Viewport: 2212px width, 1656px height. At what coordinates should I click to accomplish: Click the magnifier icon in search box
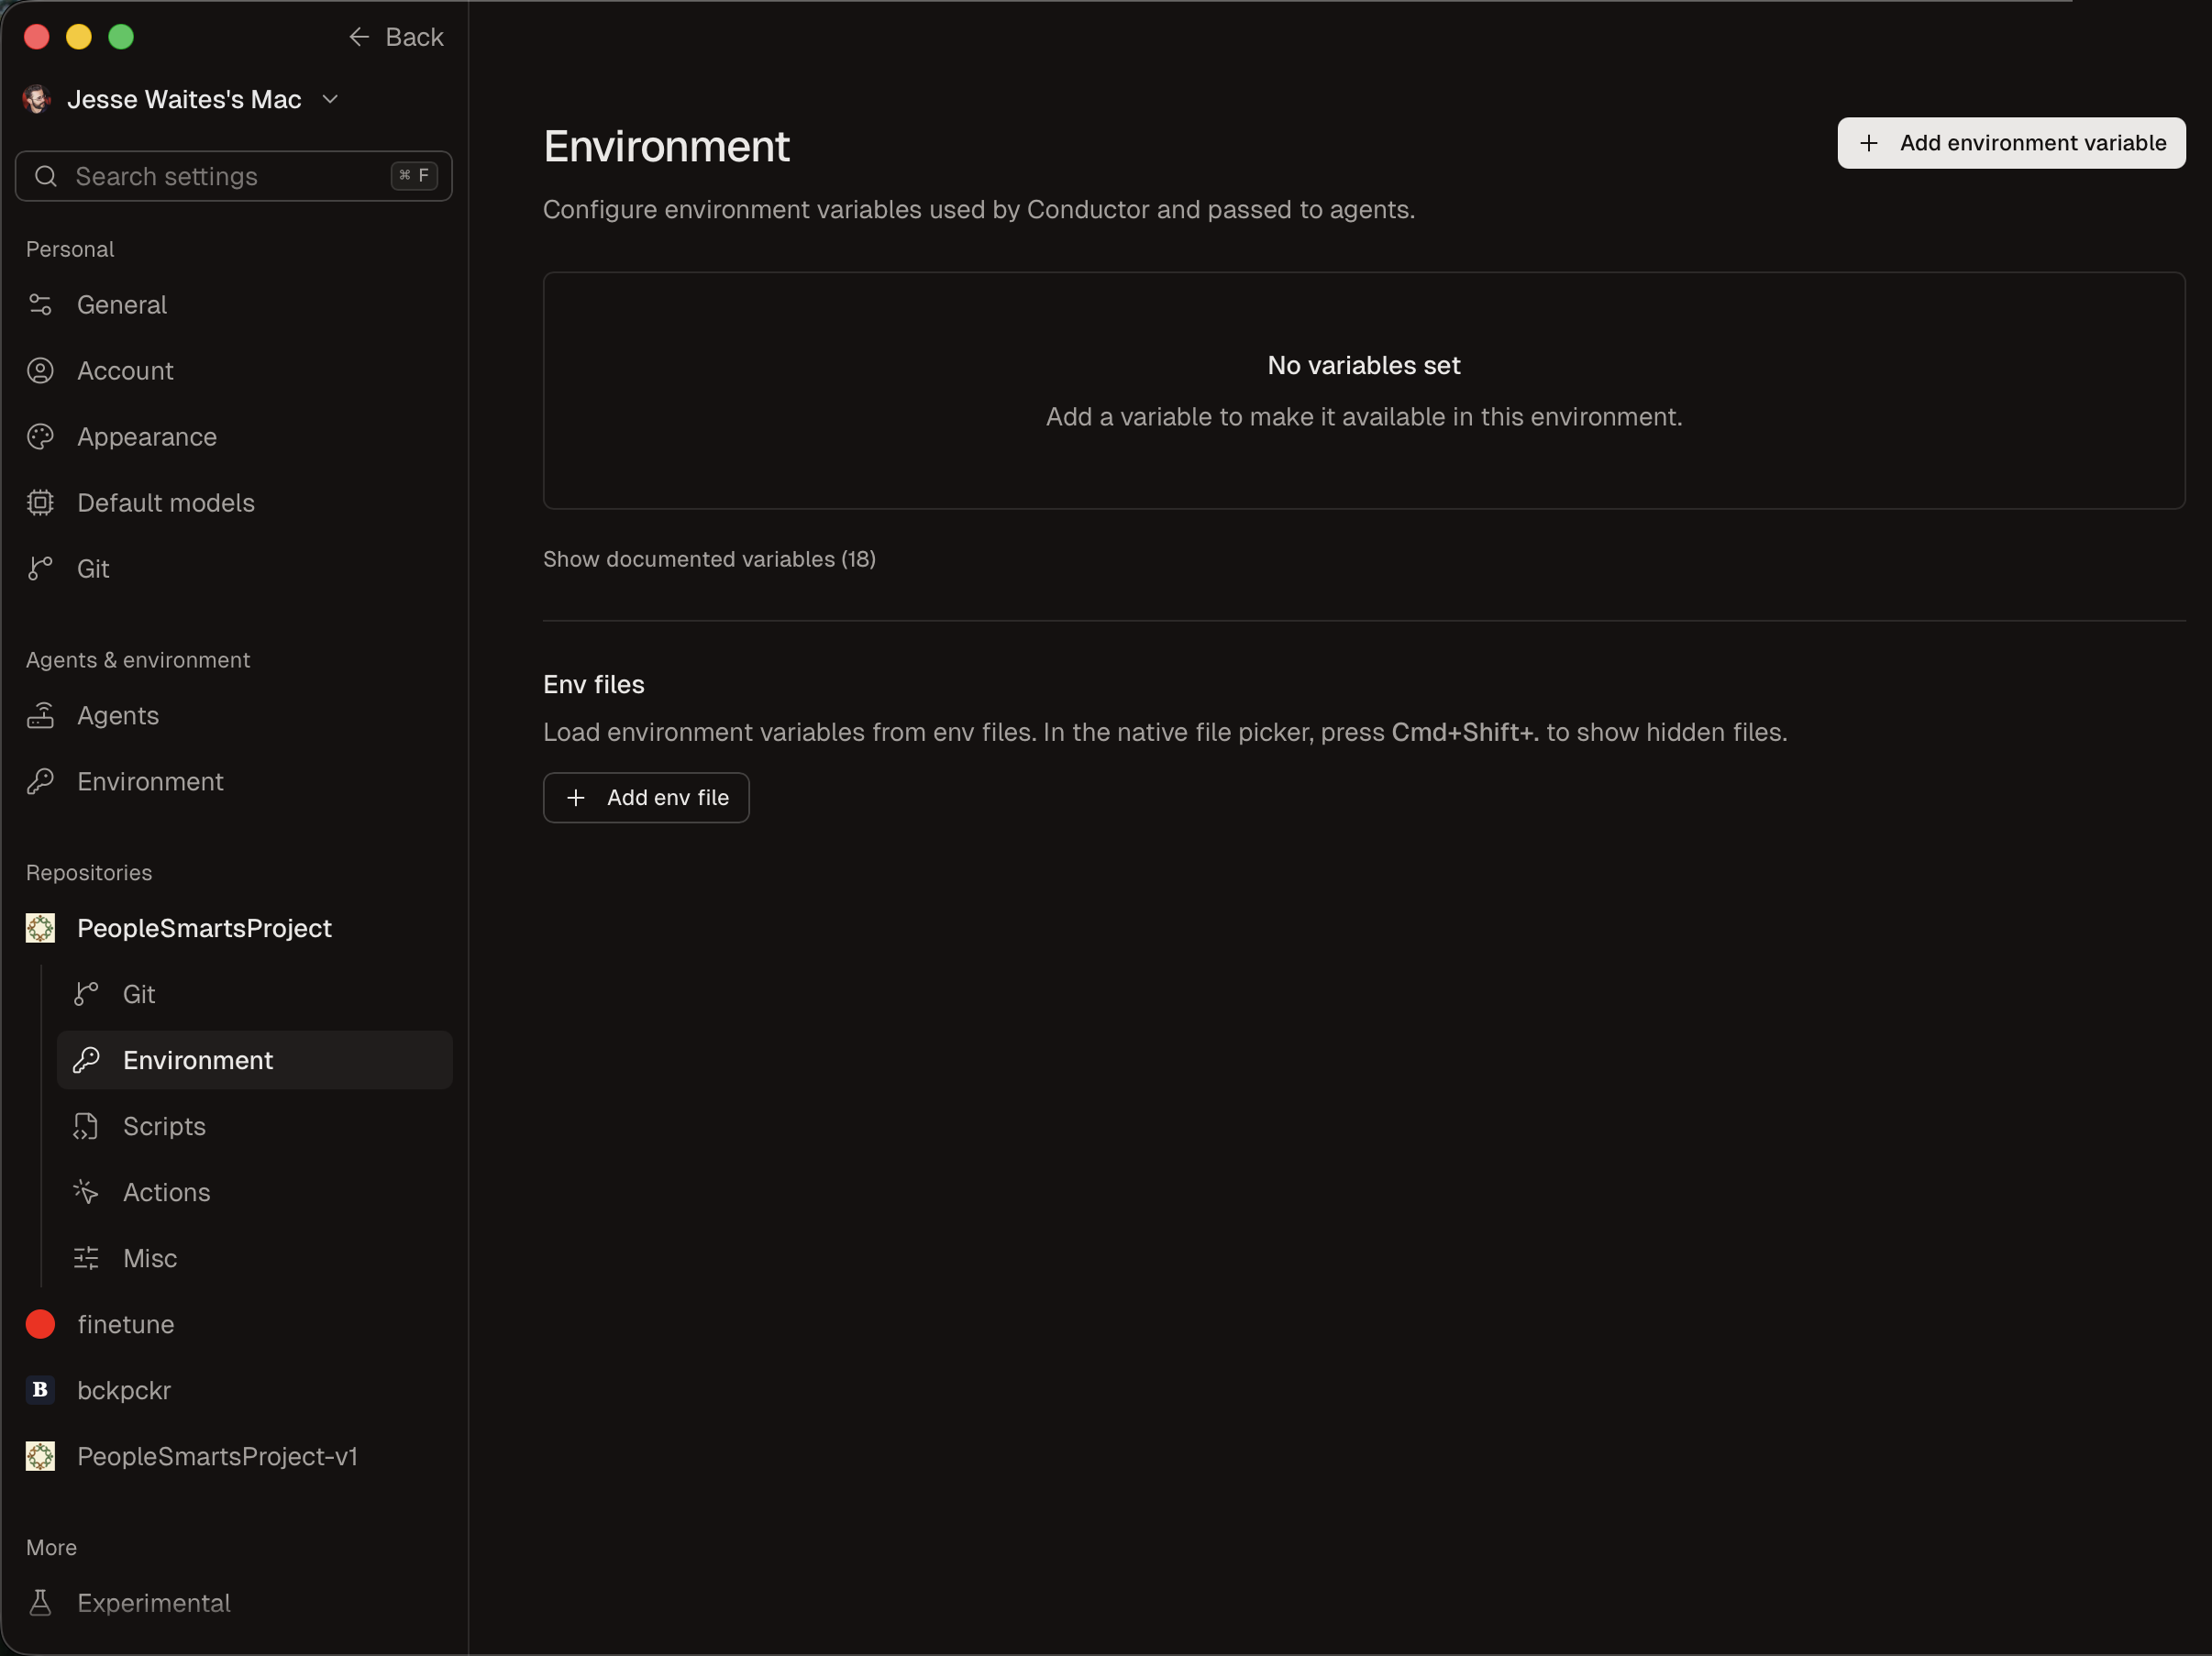[45, 177]
